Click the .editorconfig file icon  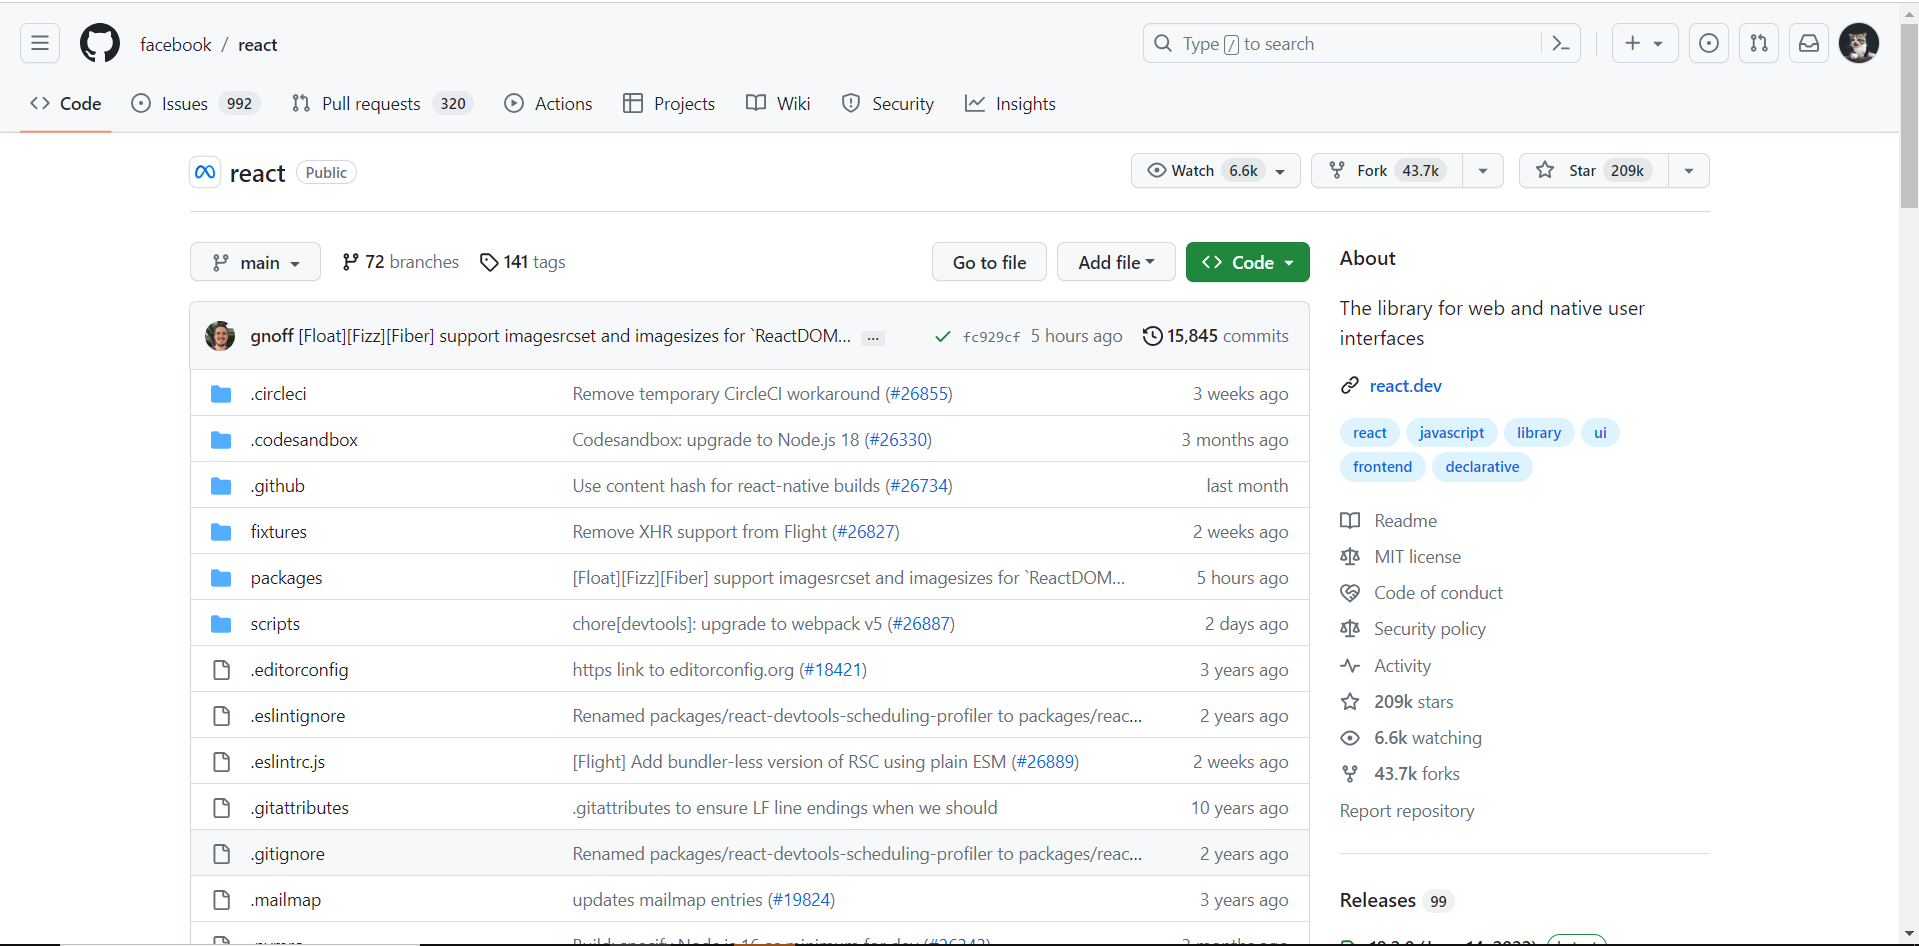click(221, 670)
